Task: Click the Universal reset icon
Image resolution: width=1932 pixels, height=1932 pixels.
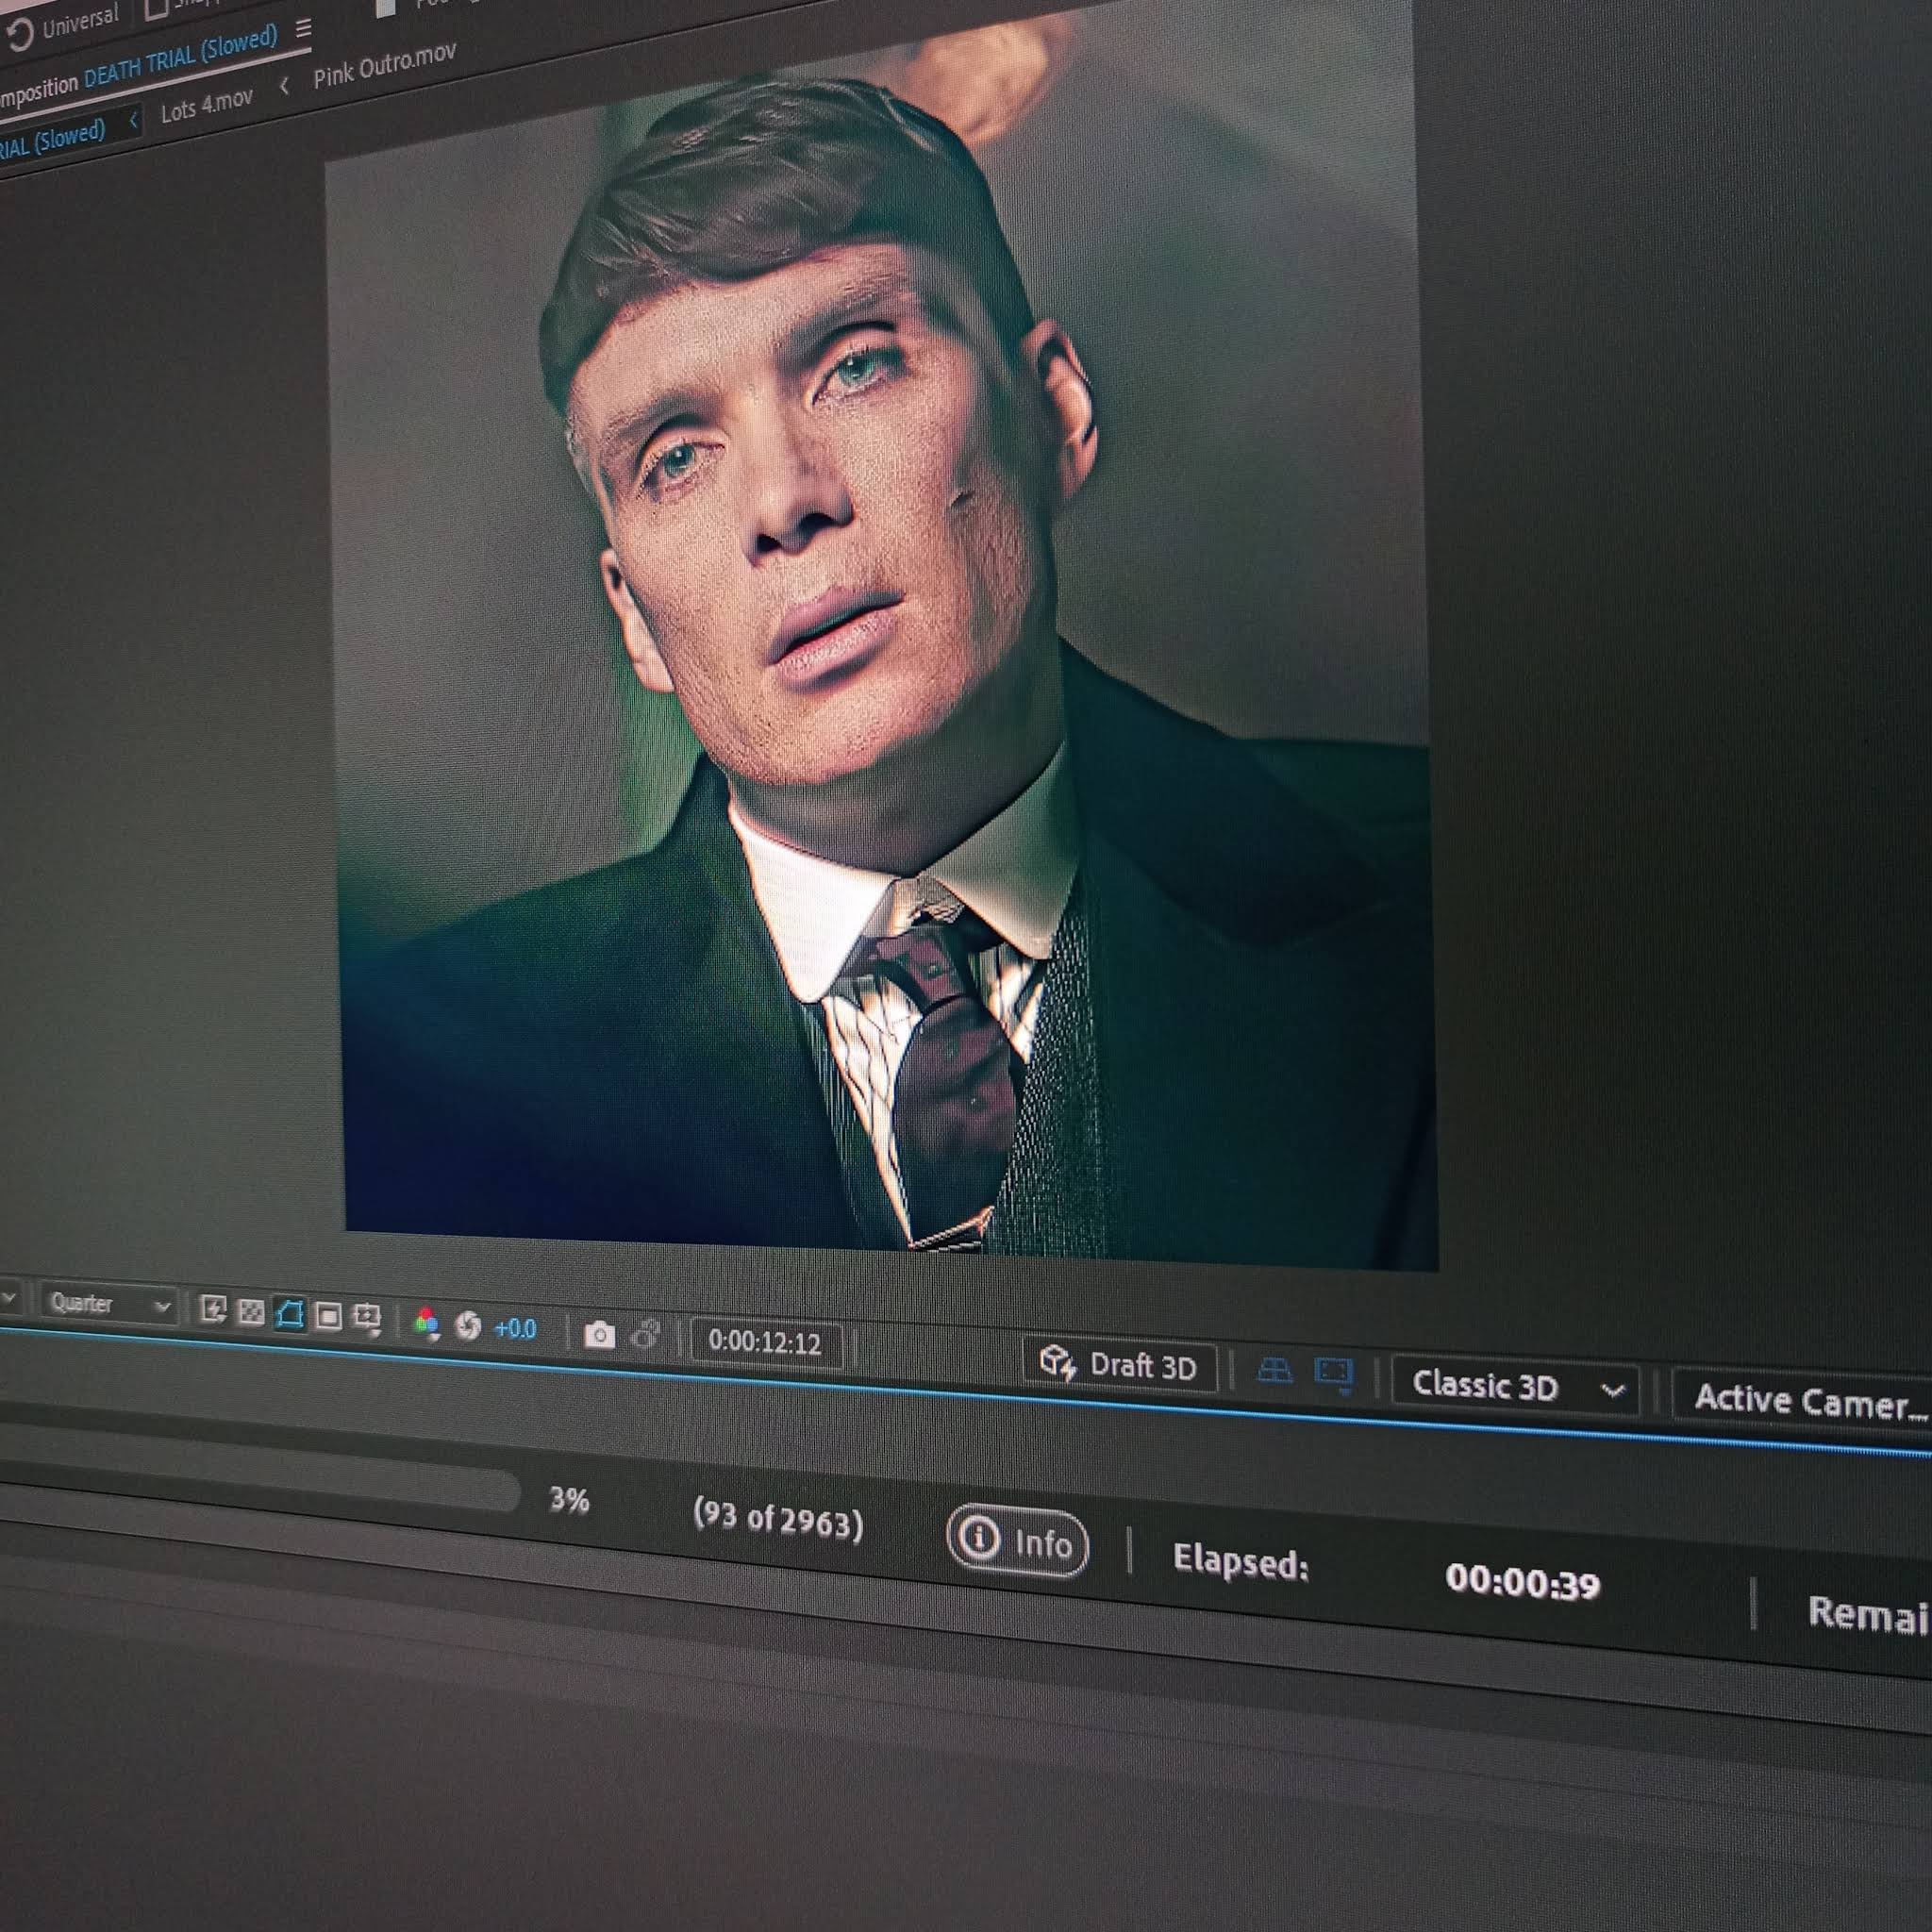Action: click(x=18, y=36)
